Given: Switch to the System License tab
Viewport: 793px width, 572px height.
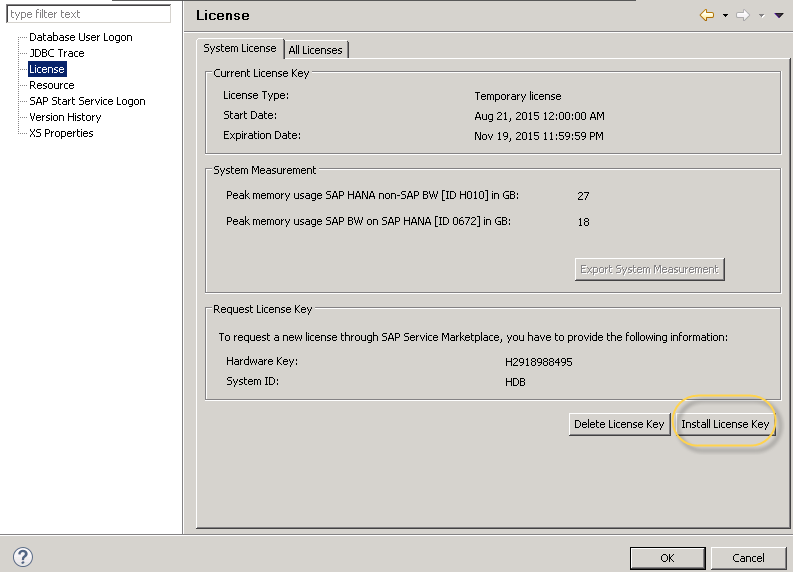Looking at the screenshot, I should coord(240,48).
